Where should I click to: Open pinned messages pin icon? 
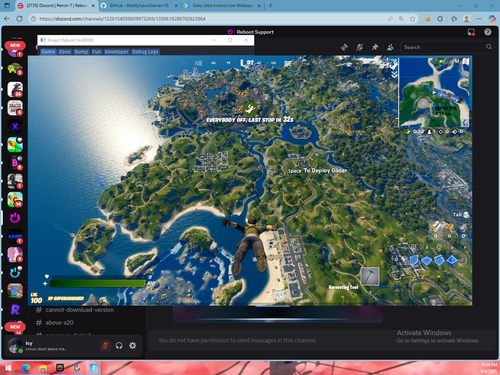(375, 47)
